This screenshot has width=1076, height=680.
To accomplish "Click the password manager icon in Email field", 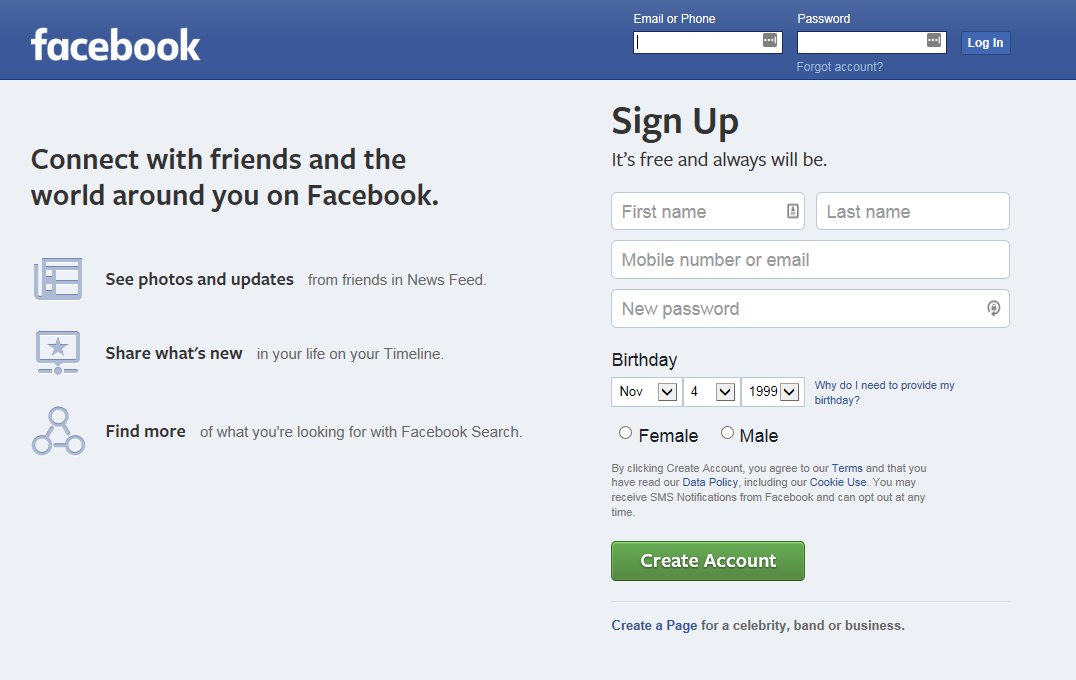I will [x=770, y=40].
